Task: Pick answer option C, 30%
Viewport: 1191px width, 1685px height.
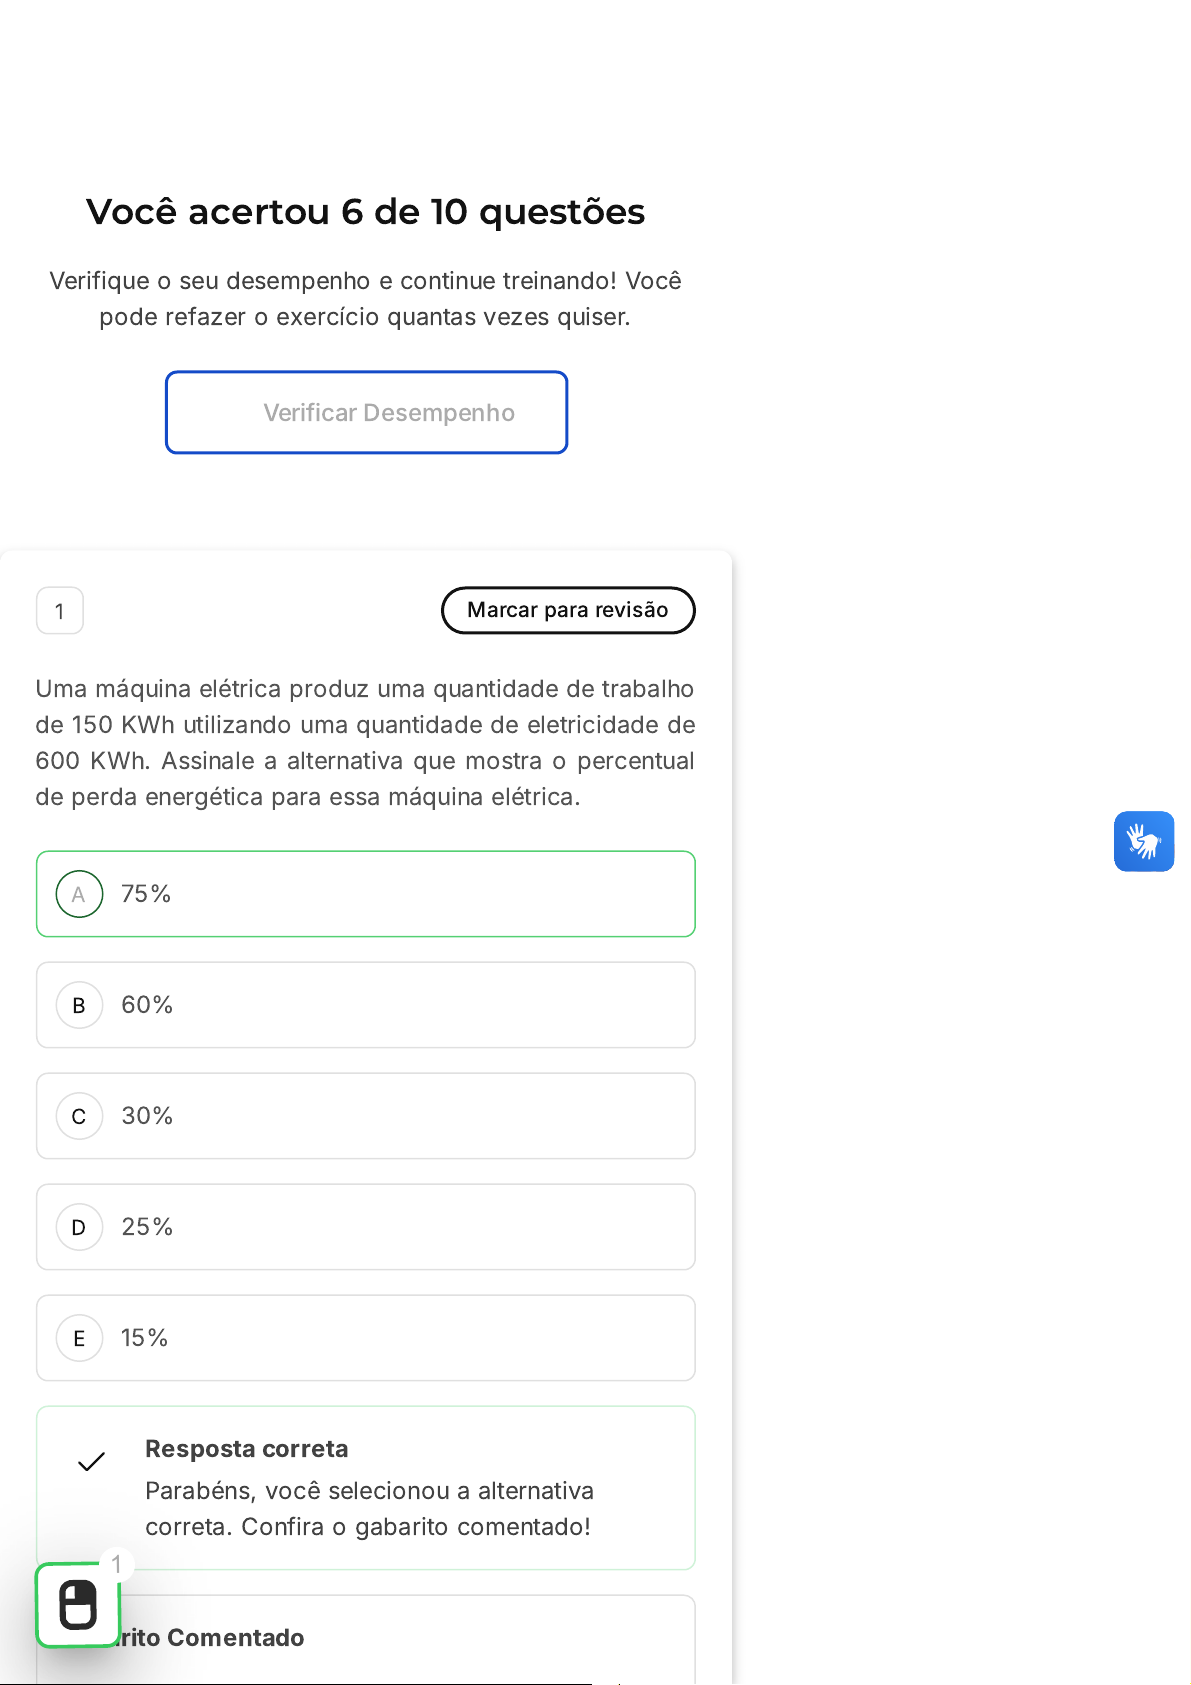Action: [365, 1116]
